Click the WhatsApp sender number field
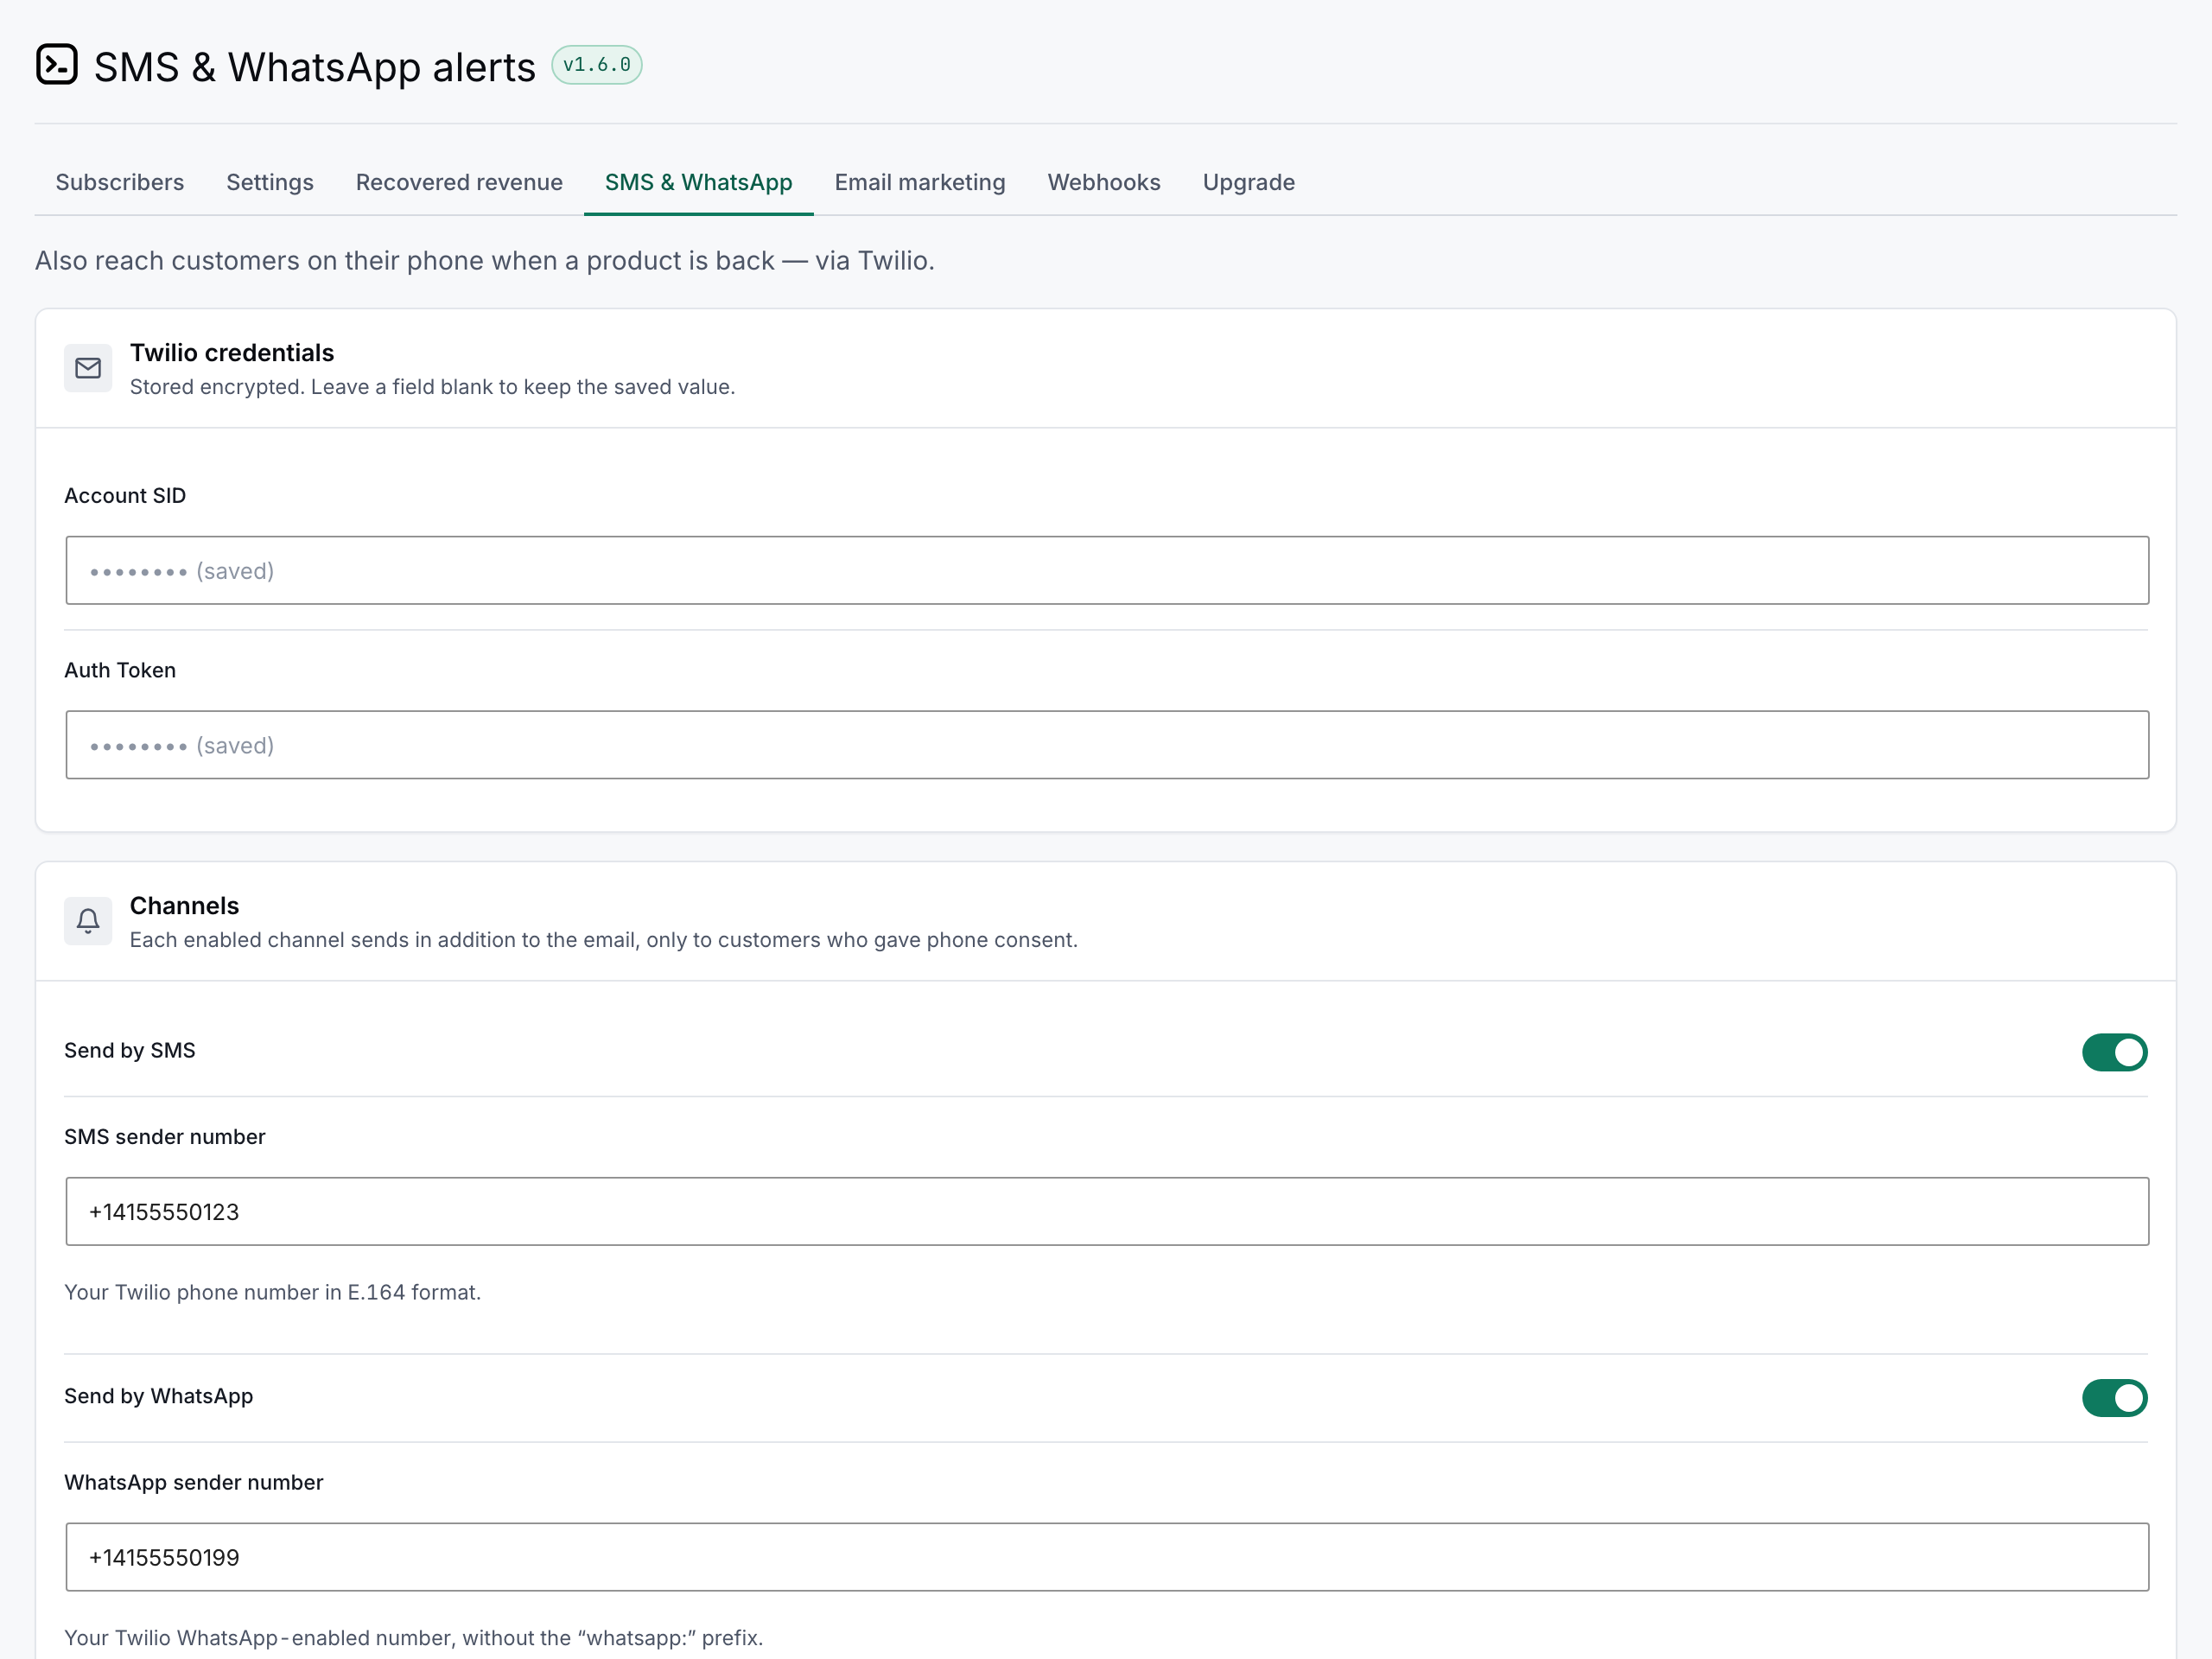 tap(1107, 1557)
